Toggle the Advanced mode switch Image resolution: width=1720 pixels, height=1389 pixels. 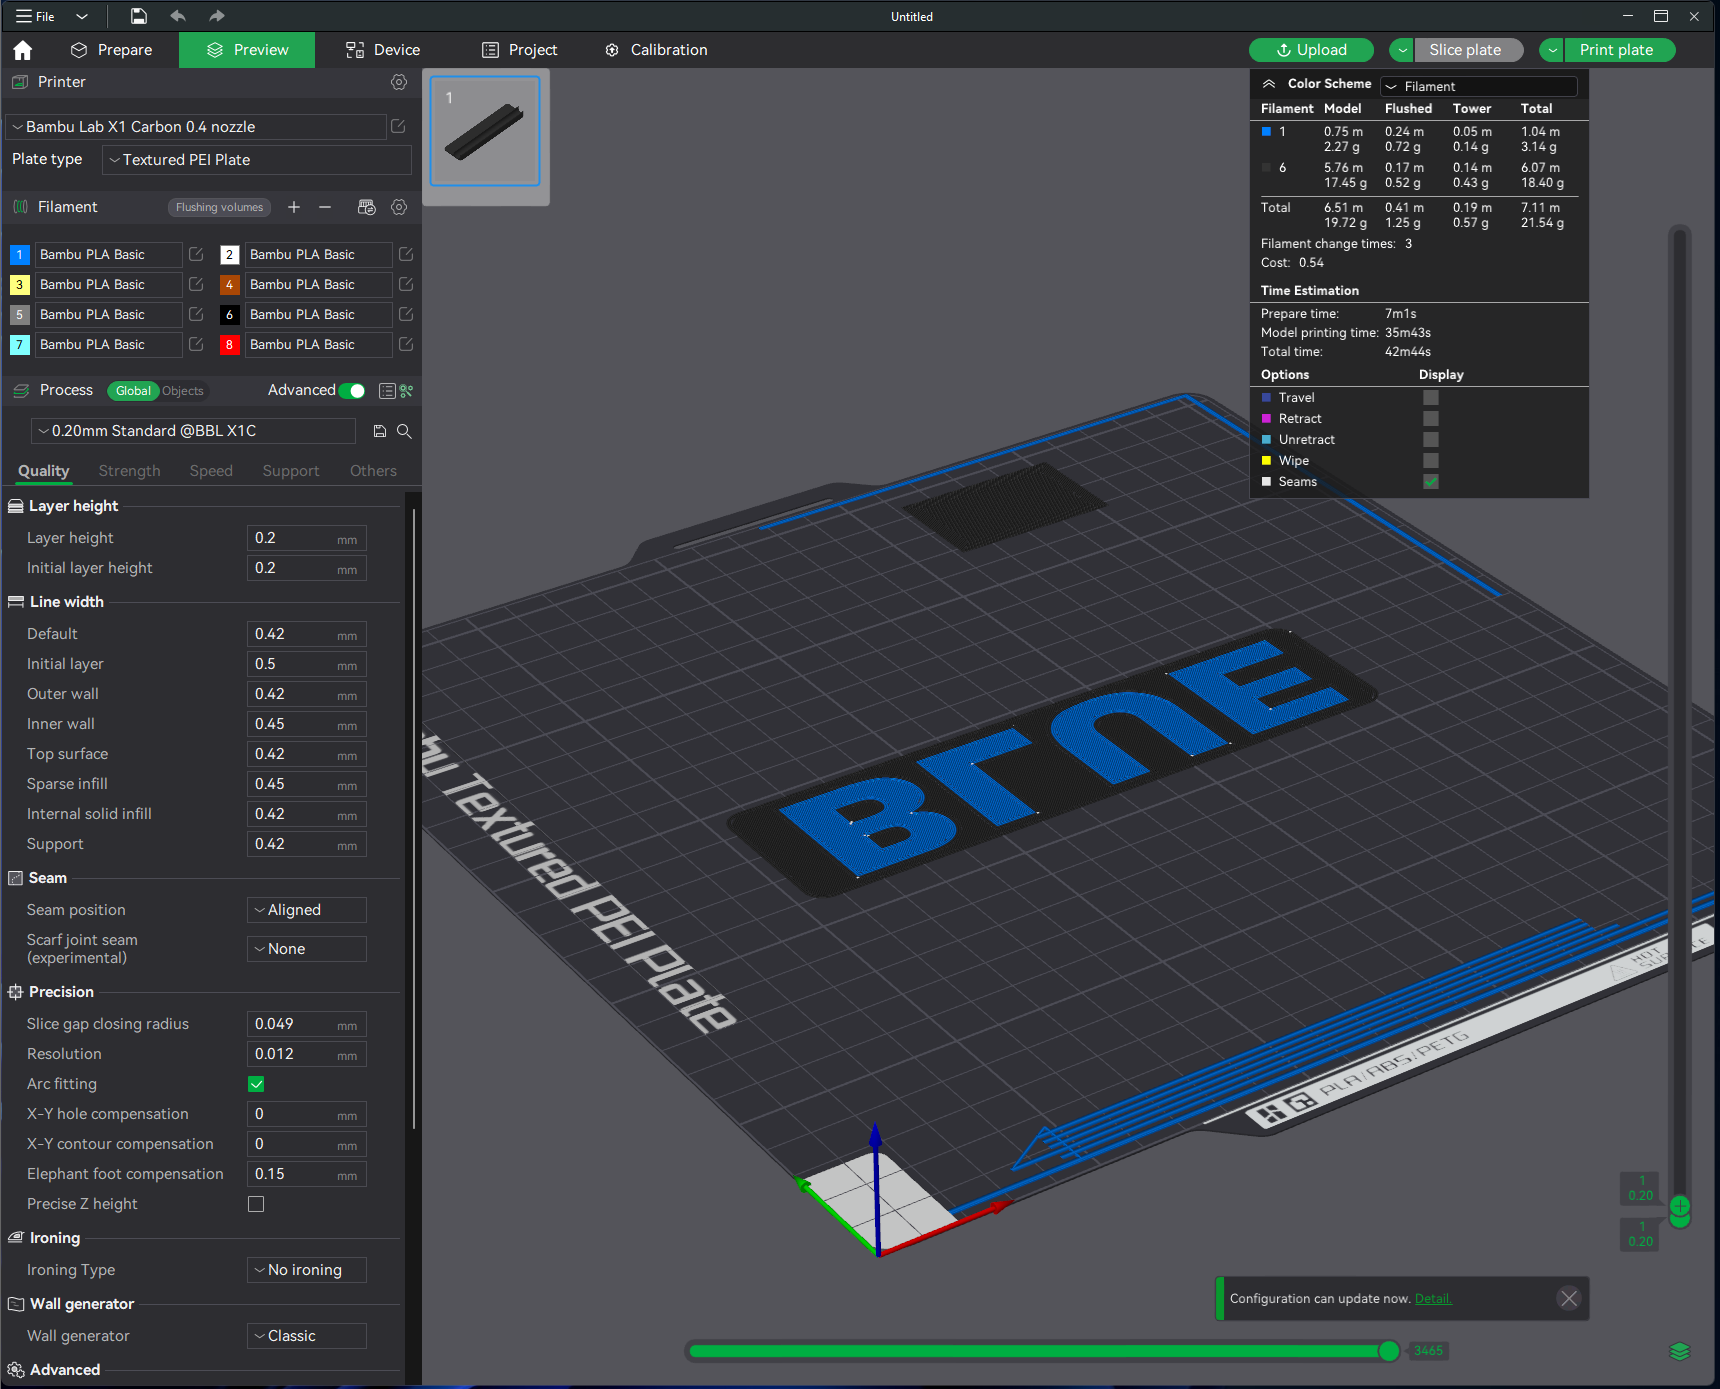tap(352, 391)
